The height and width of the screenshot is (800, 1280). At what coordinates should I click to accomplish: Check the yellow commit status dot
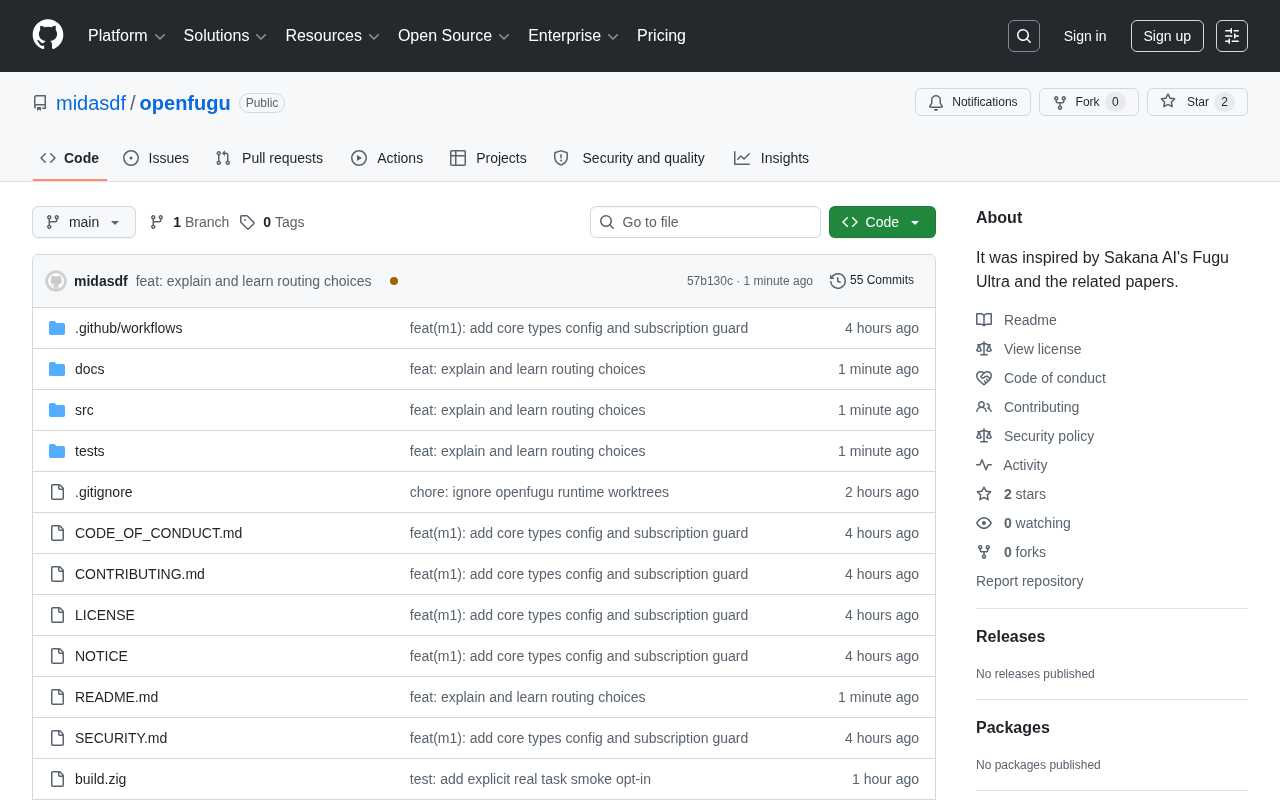click(394, 281)
